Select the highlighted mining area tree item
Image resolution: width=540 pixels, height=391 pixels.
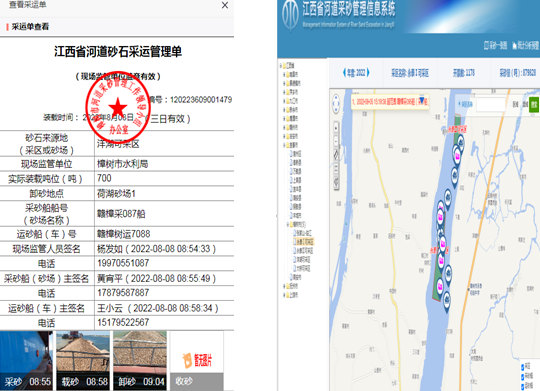(x=304, y=241)
